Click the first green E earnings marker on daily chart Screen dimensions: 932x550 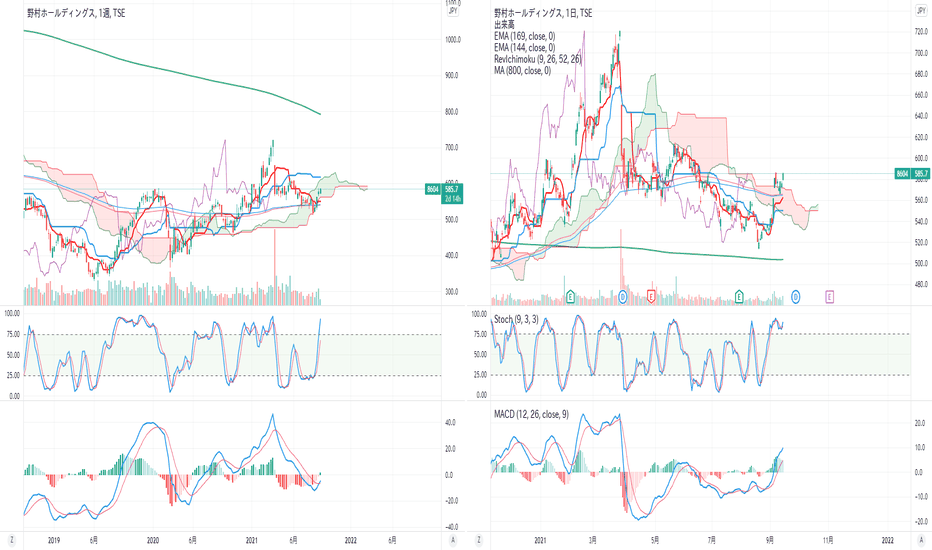571,296
